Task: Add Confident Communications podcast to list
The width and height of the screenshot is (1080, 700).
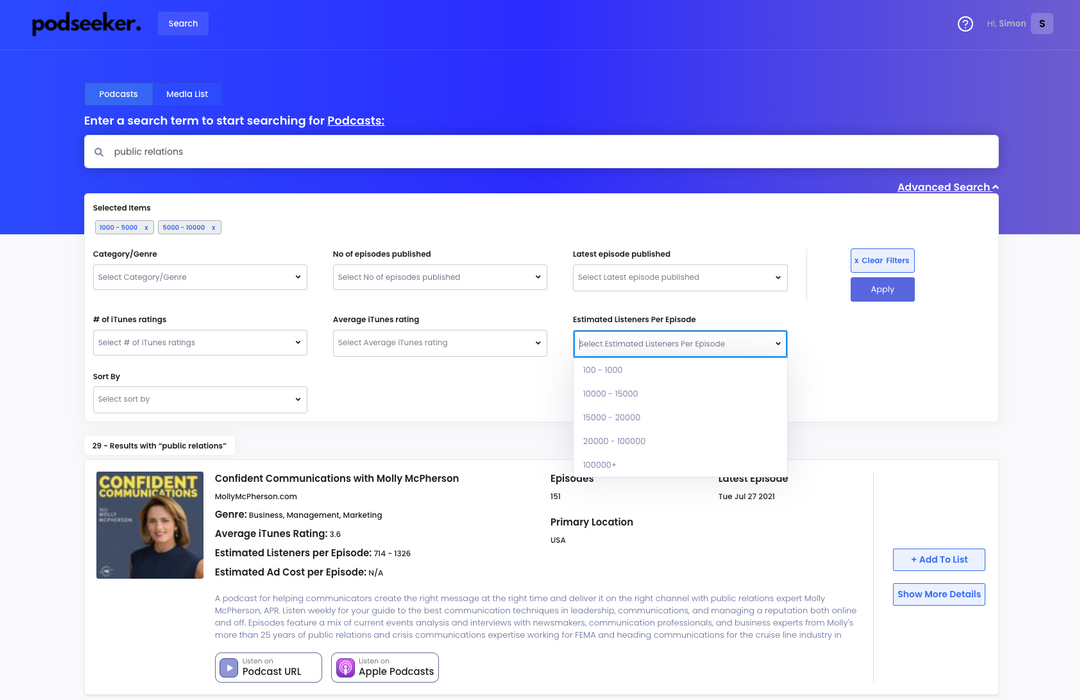Action: click(x=938, y=559)
